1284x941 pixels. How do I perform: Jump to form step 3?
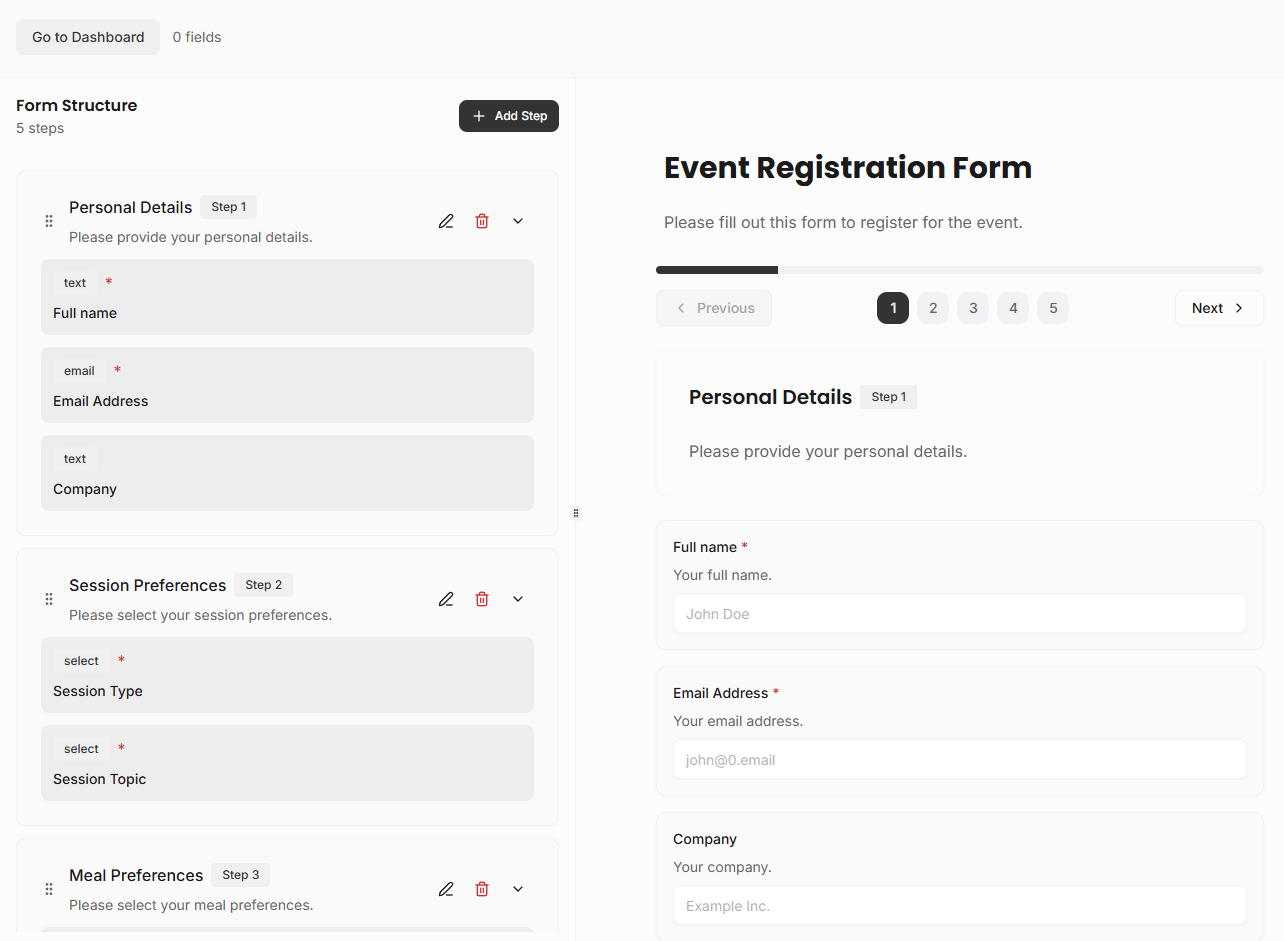(x=973, y=308)
